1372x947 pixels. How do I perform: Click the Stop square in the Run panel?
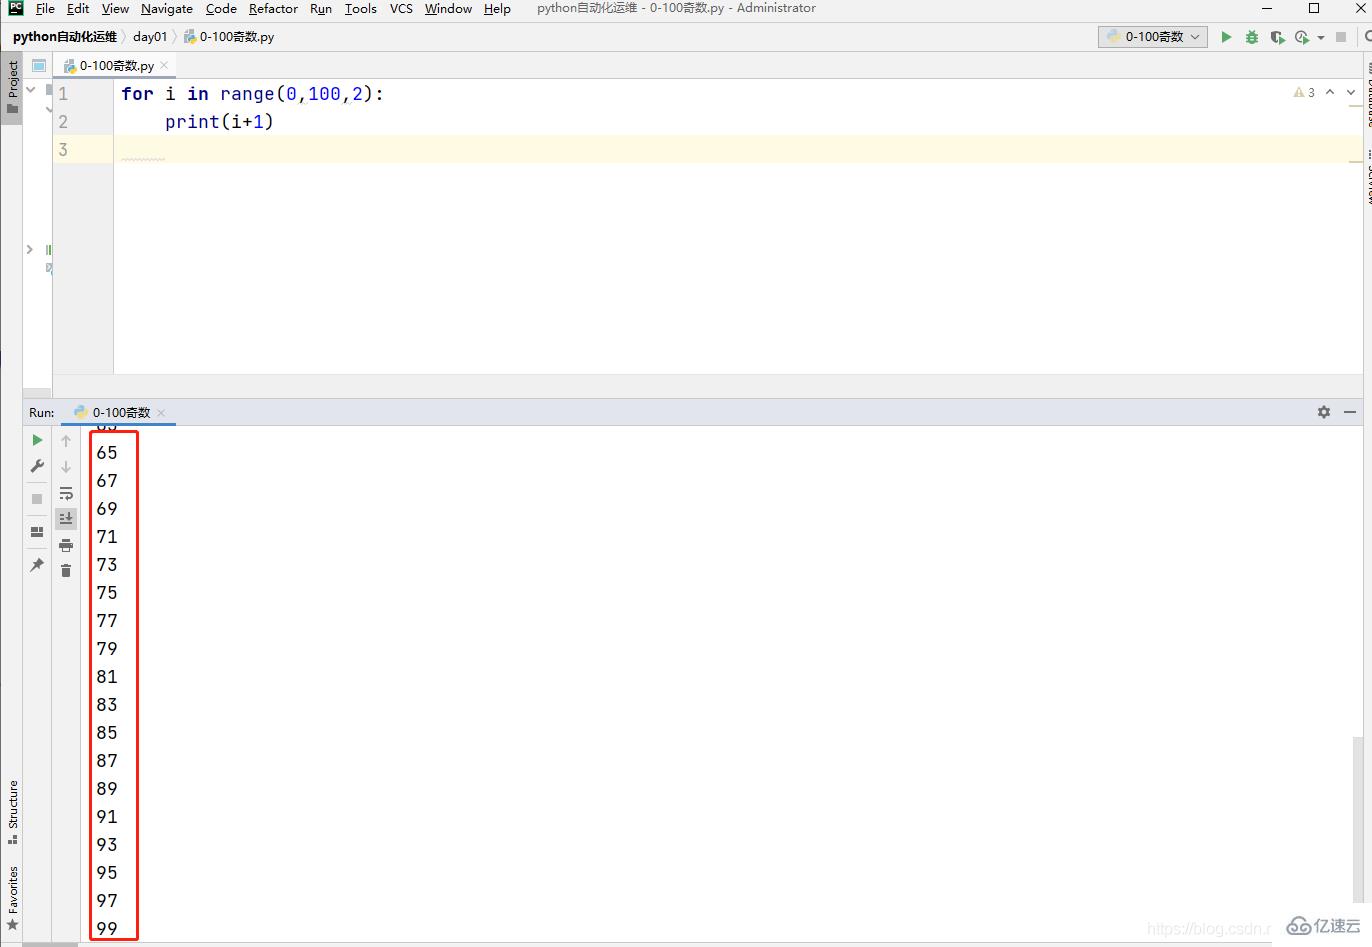point(37,498)
